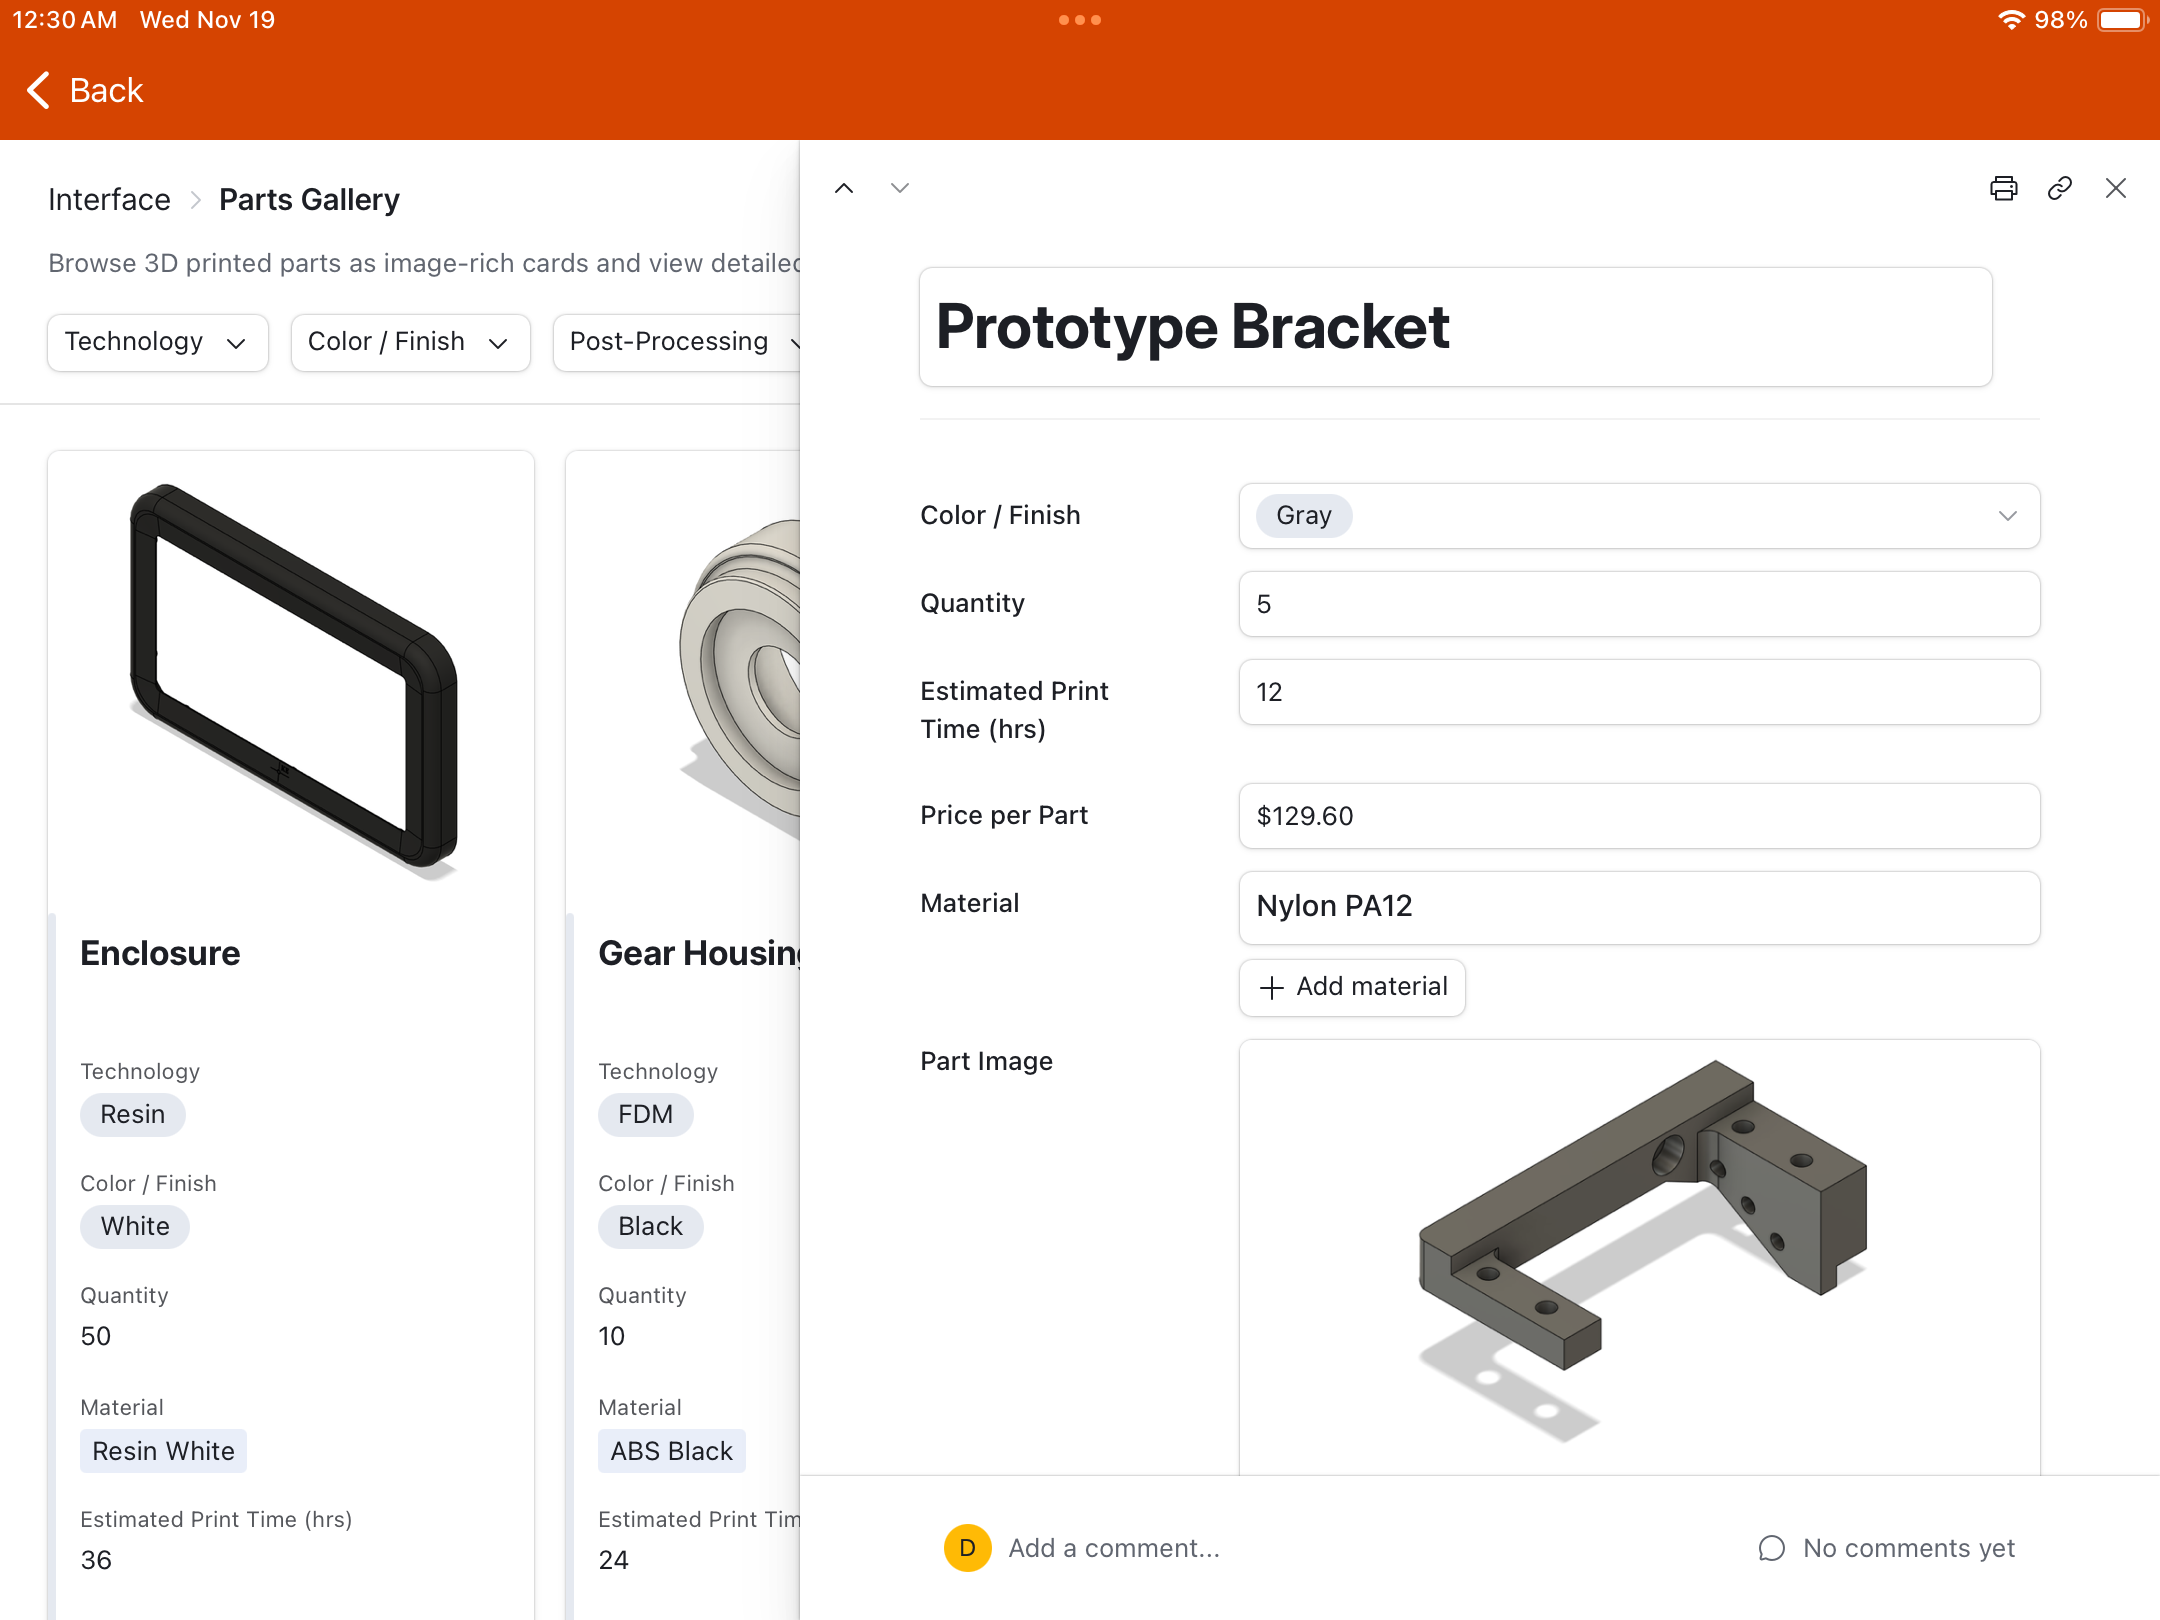This screenshot has height=1620, width=2160.
Task: Click the comment bubble beside No comments yet
Action: [x=1772, y=1547]
